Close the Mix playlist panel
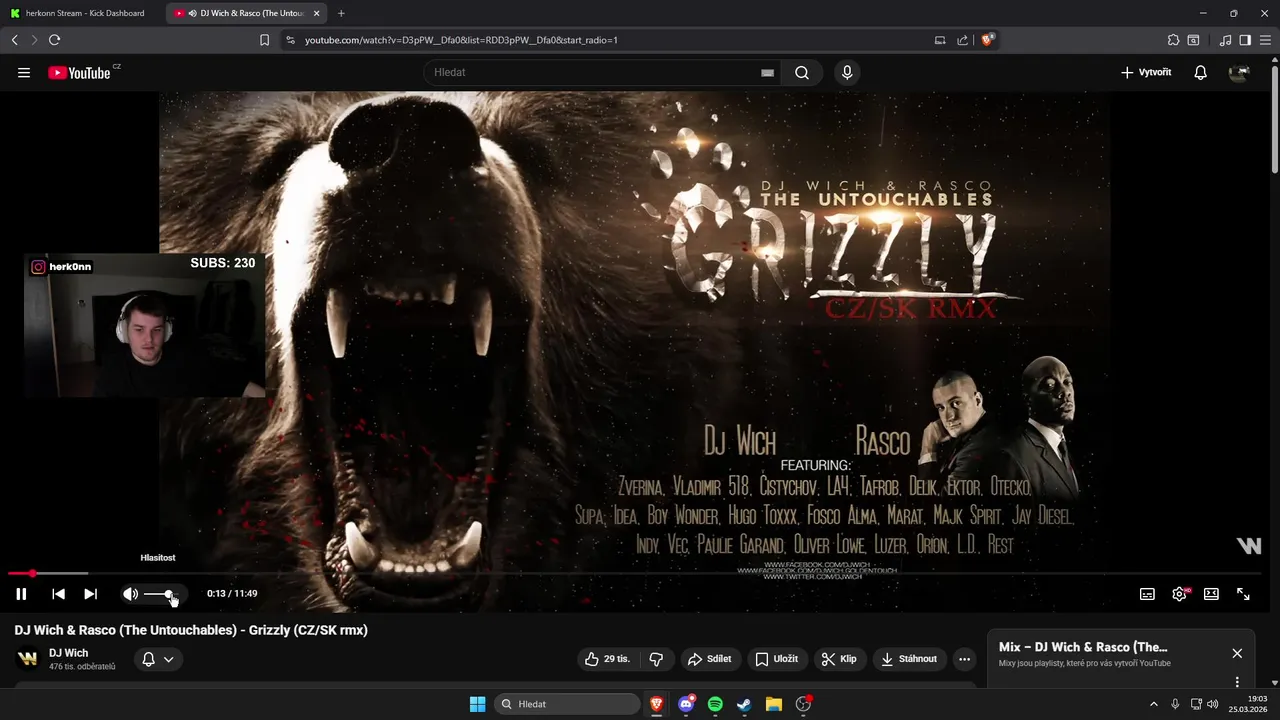Viewport: 1280px width, 720px height. [x=1237, y=653]
